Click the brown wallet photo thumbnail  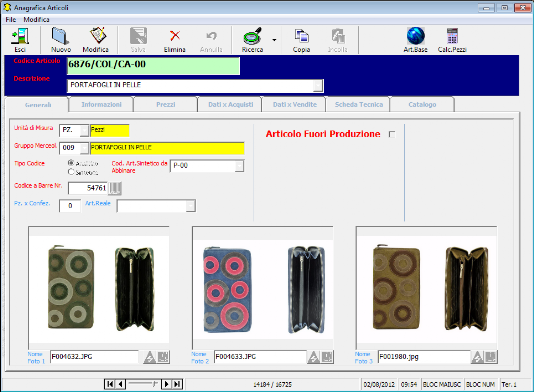click(426, 288)
